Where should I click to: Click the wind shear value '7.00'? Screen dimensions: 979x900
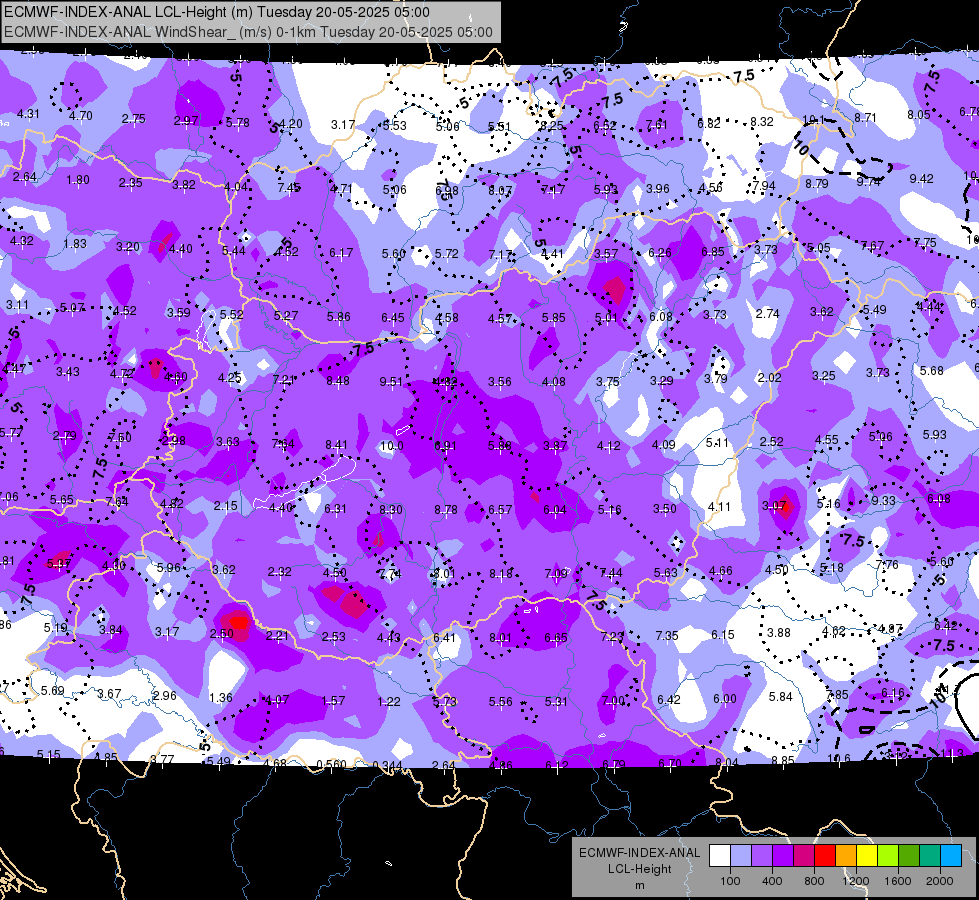[613, 701]
